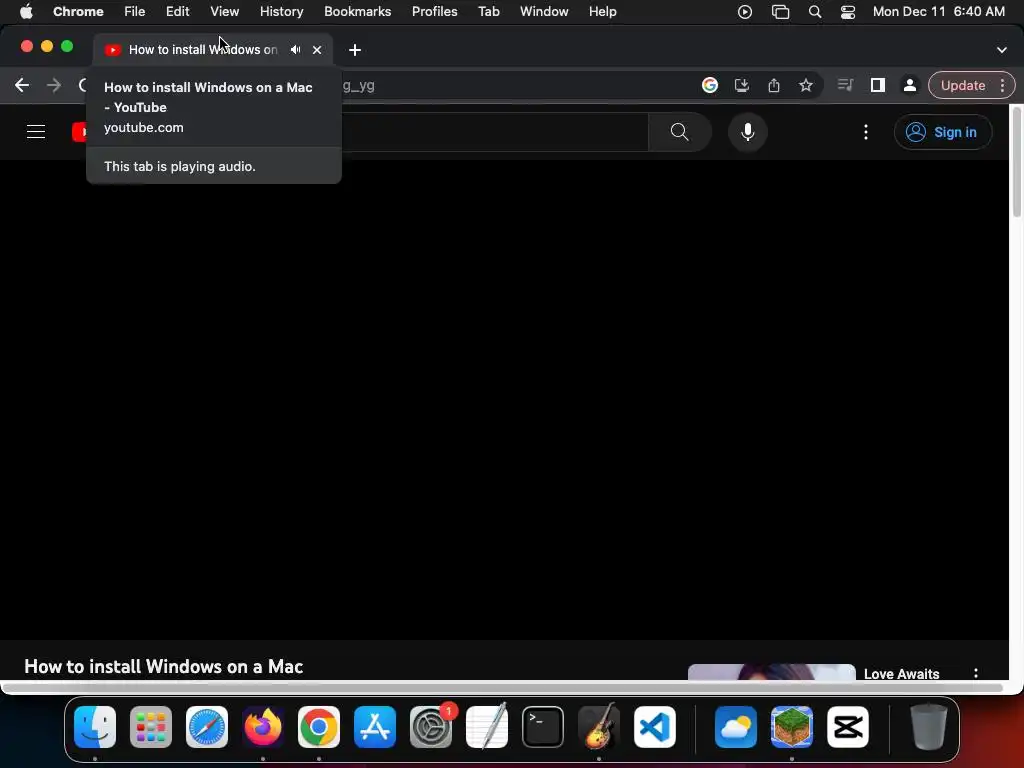Open GarageBand from the Dock

pos(599,727)
